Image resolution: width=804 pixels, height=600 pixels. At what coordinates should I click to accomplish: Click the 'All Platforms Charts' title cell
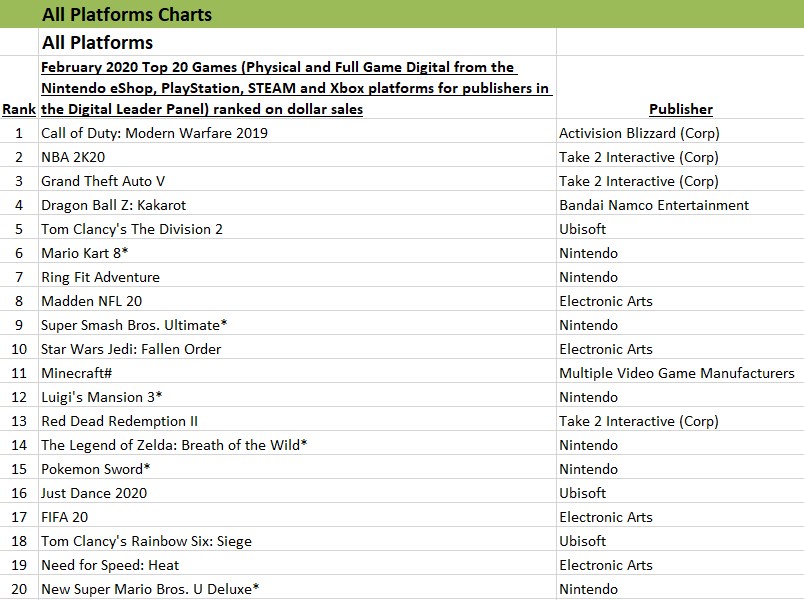tap(127, 15)
